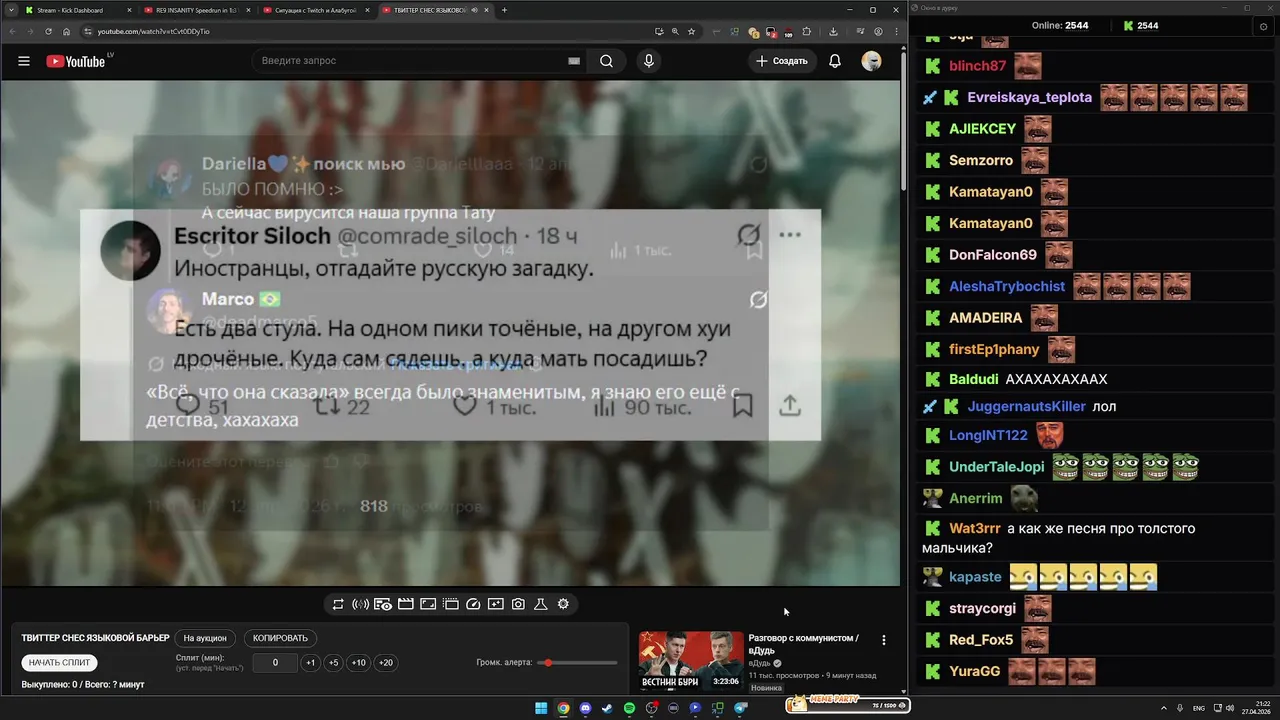This screenshot has height=720, width=1280.
Task: Bookmark the Escritor Siloch tweet
Action: tap(742, 406)
